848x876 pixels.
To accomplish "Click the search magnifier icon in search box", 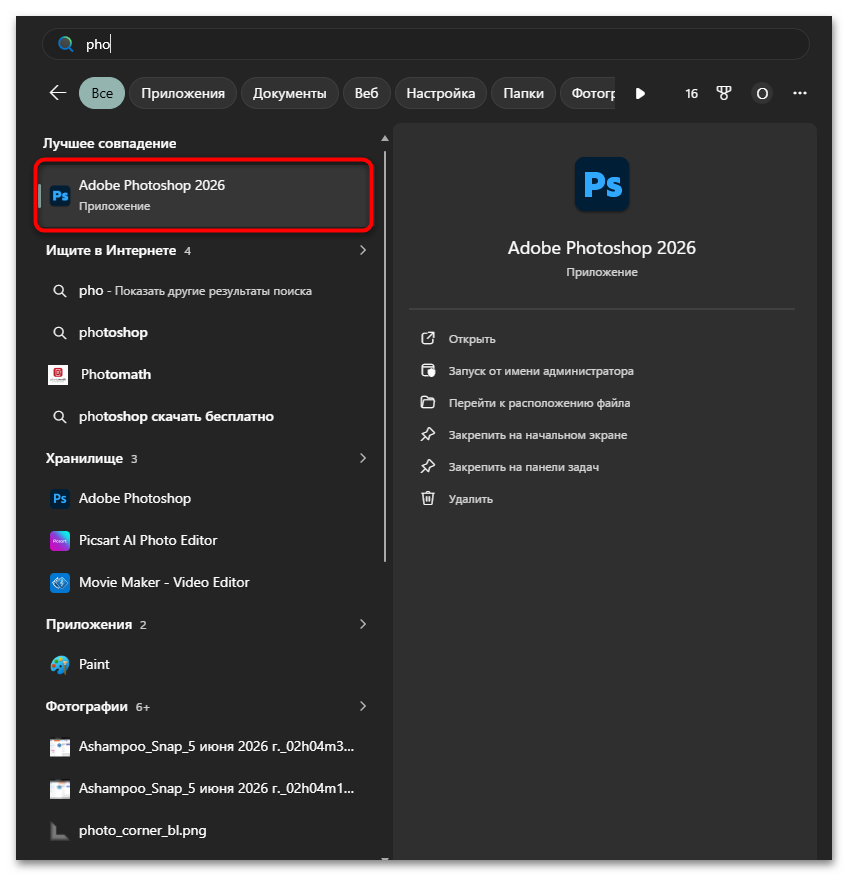I will pos(66,44).
